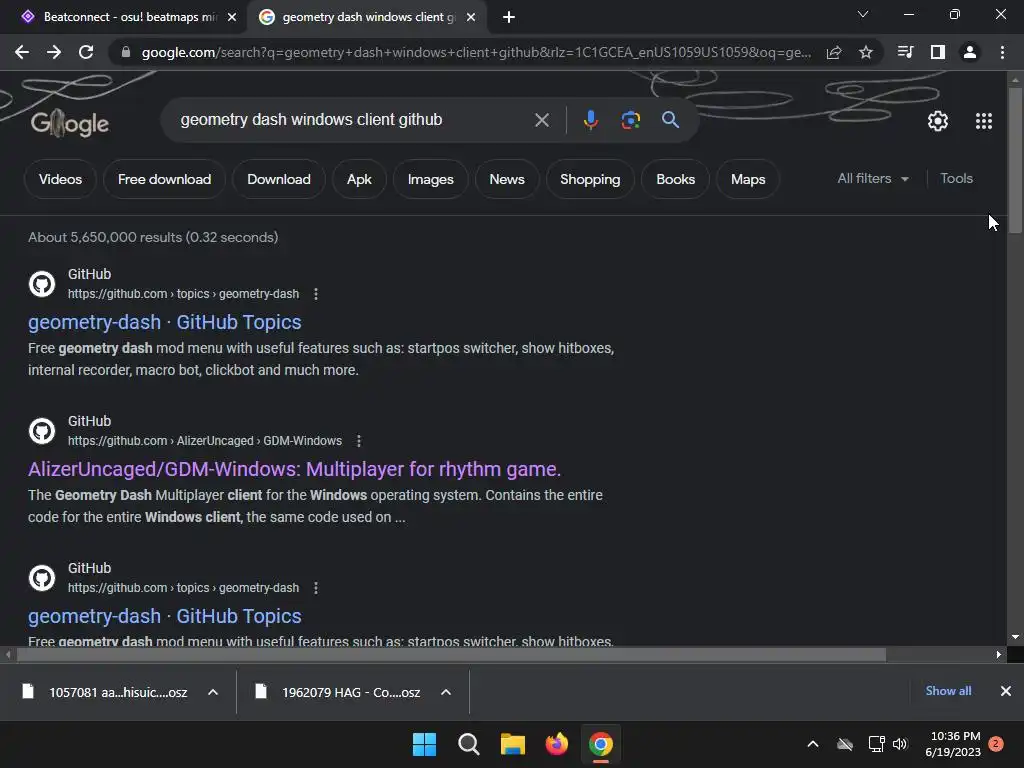Click GitHub favicon of AlizerUncaged result
The height and width of the screenshot is (768, 1024).
(42, 431)
